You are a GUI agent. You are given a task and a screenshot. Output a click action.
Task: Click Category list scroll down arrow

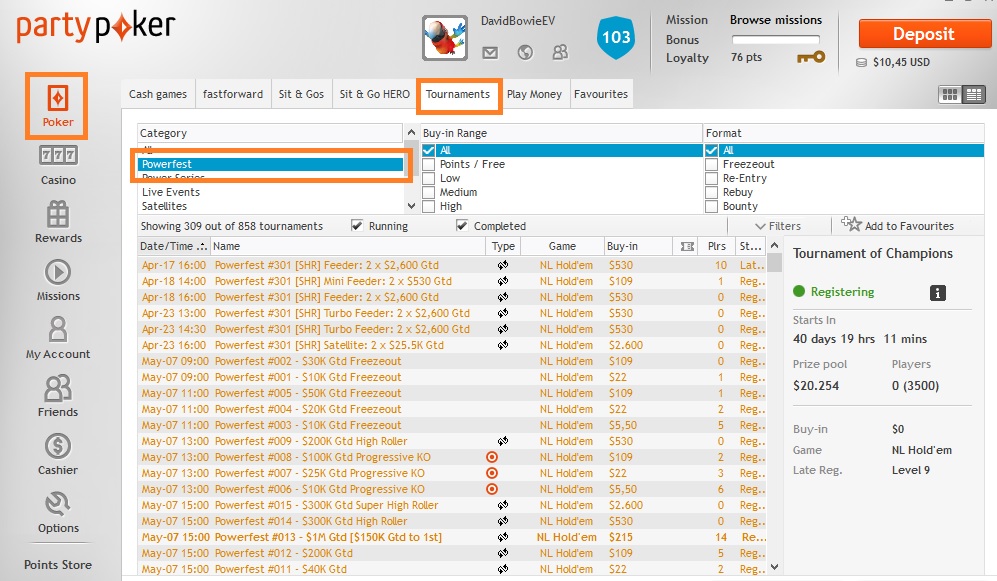click(411, 206)
